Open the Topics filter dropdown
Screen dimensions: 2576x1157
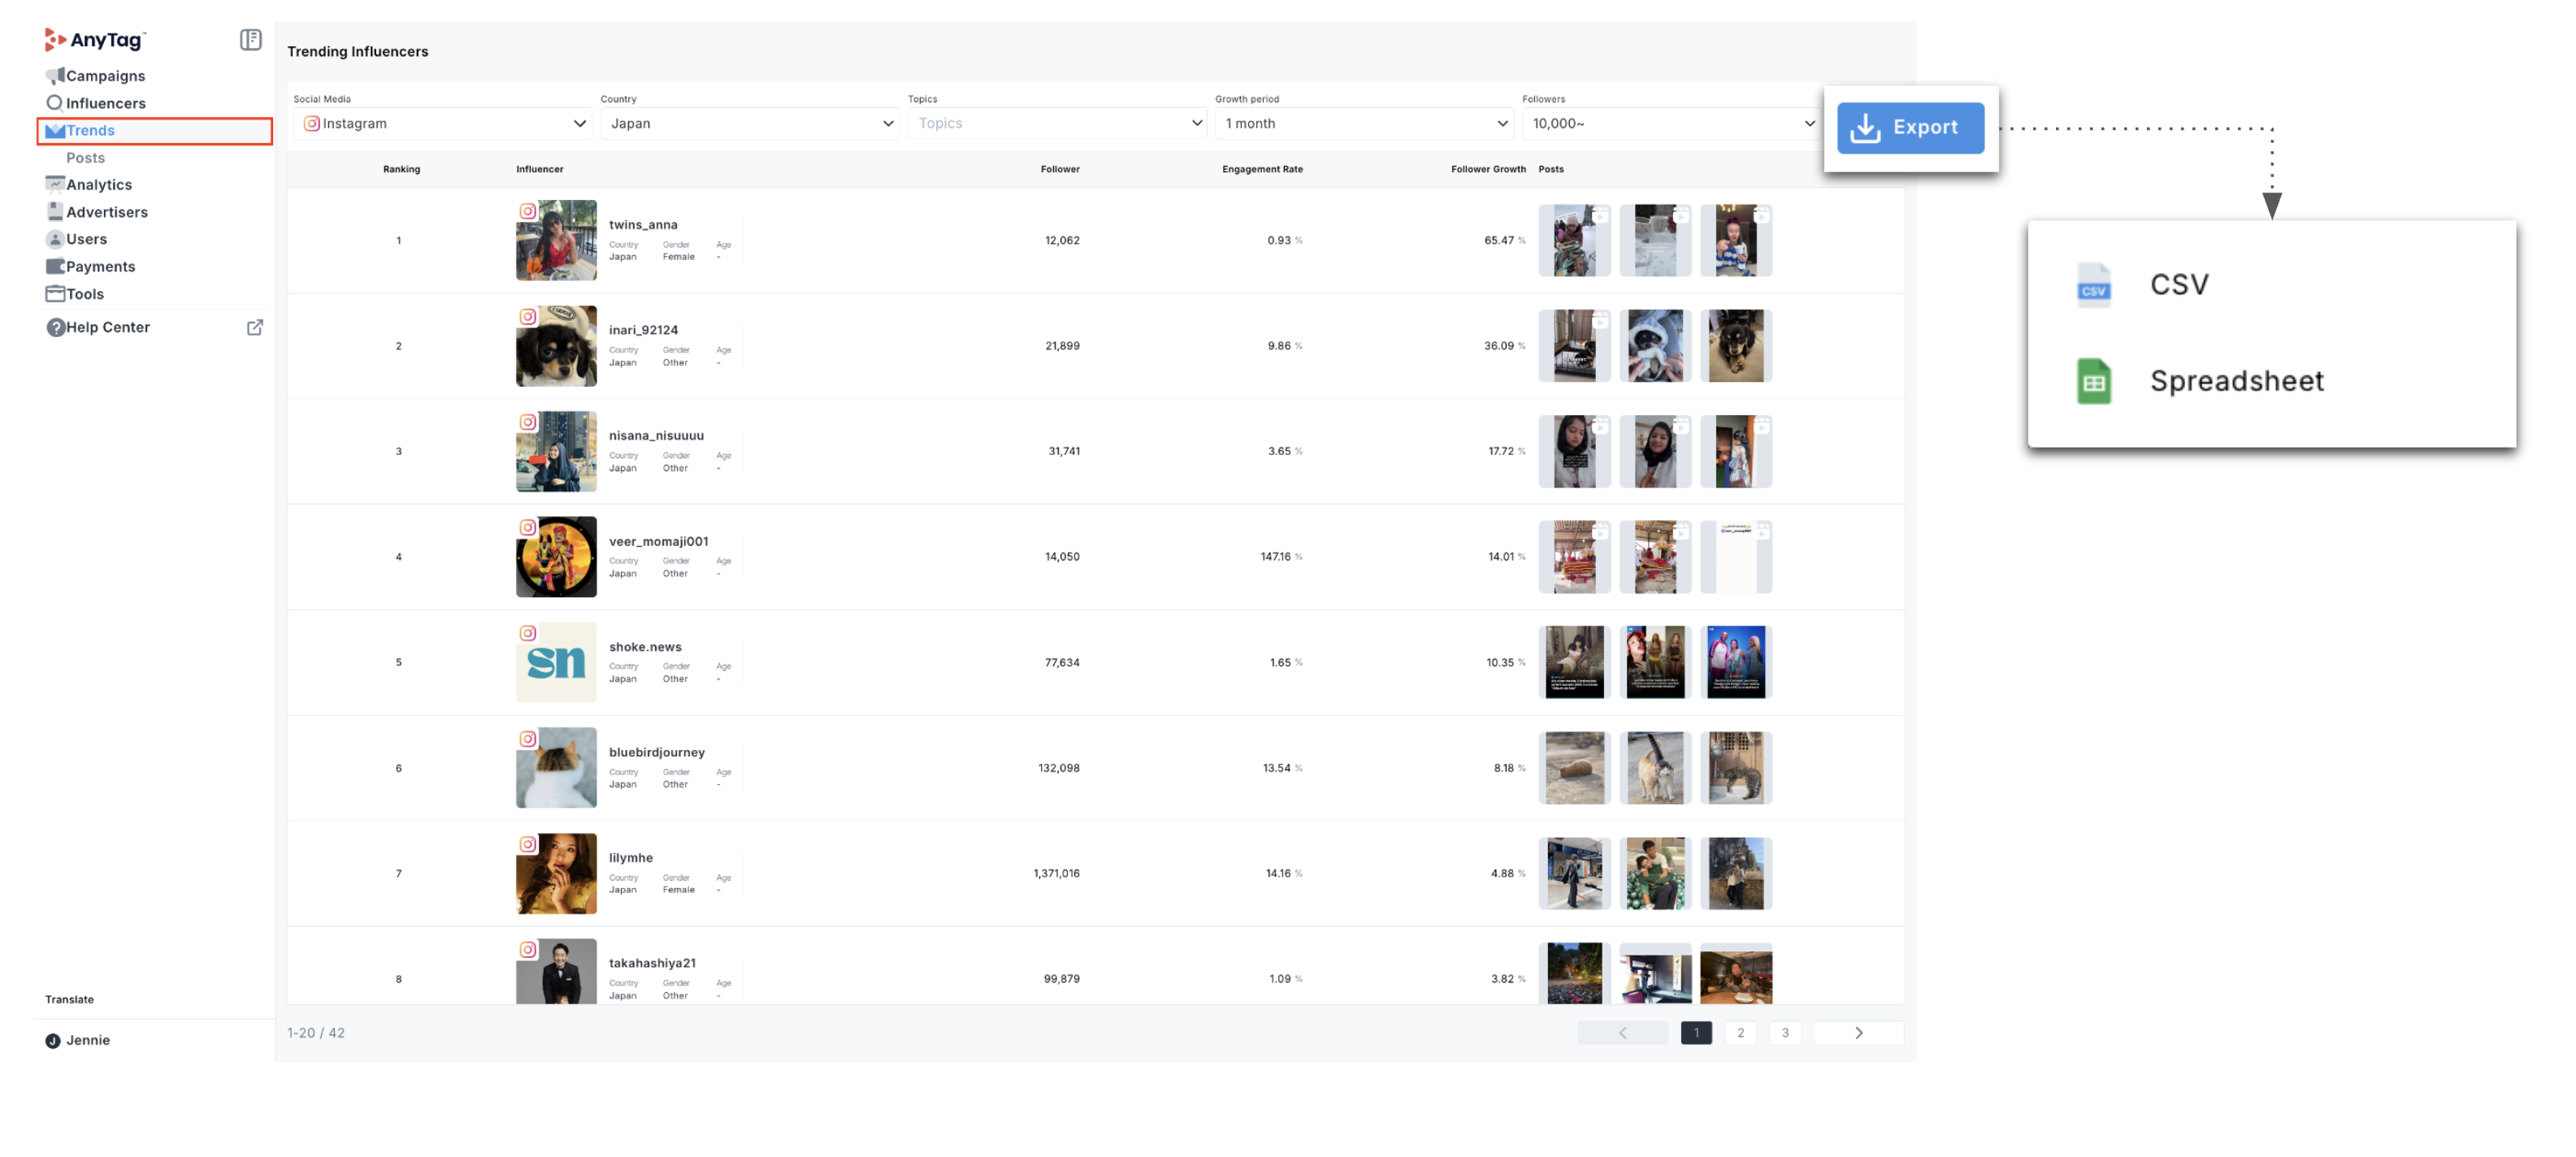pos(1057,123)
